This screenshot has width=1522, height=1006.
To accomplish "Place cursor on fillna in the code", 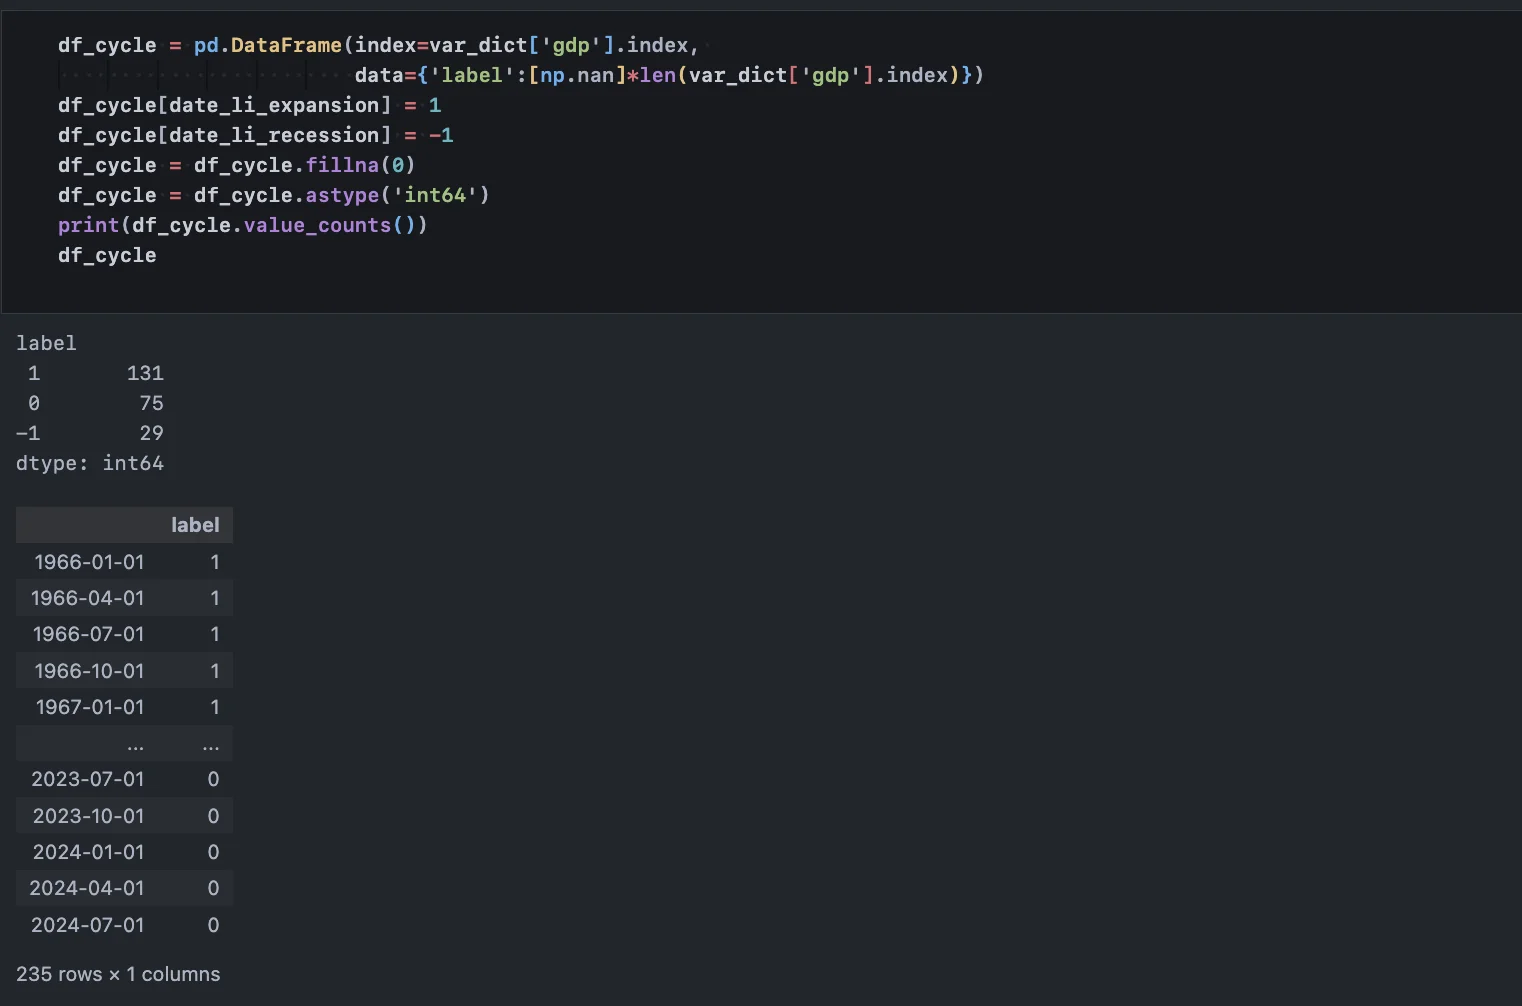I will pos(342,165).
